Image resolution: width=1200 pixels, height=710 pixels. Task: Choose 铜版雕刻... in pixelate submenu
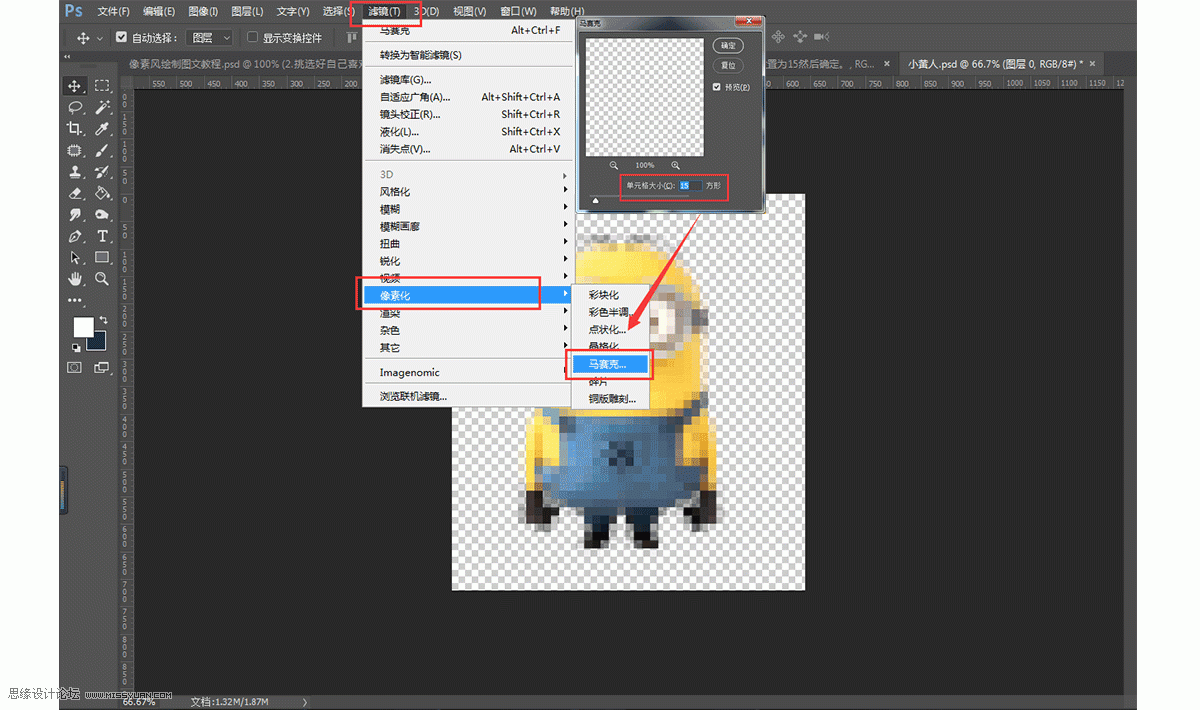(610, 399)
